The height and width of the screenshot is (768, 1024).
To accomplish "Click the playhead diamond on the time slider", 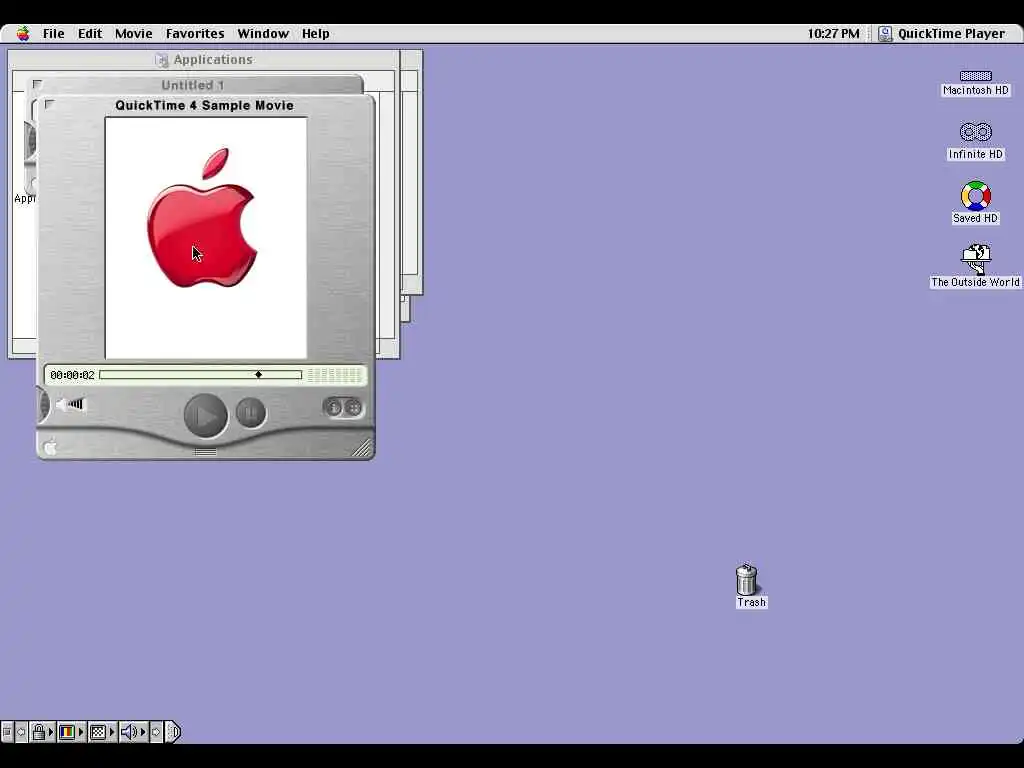I will pyautogui.click(x=259, y=375).
